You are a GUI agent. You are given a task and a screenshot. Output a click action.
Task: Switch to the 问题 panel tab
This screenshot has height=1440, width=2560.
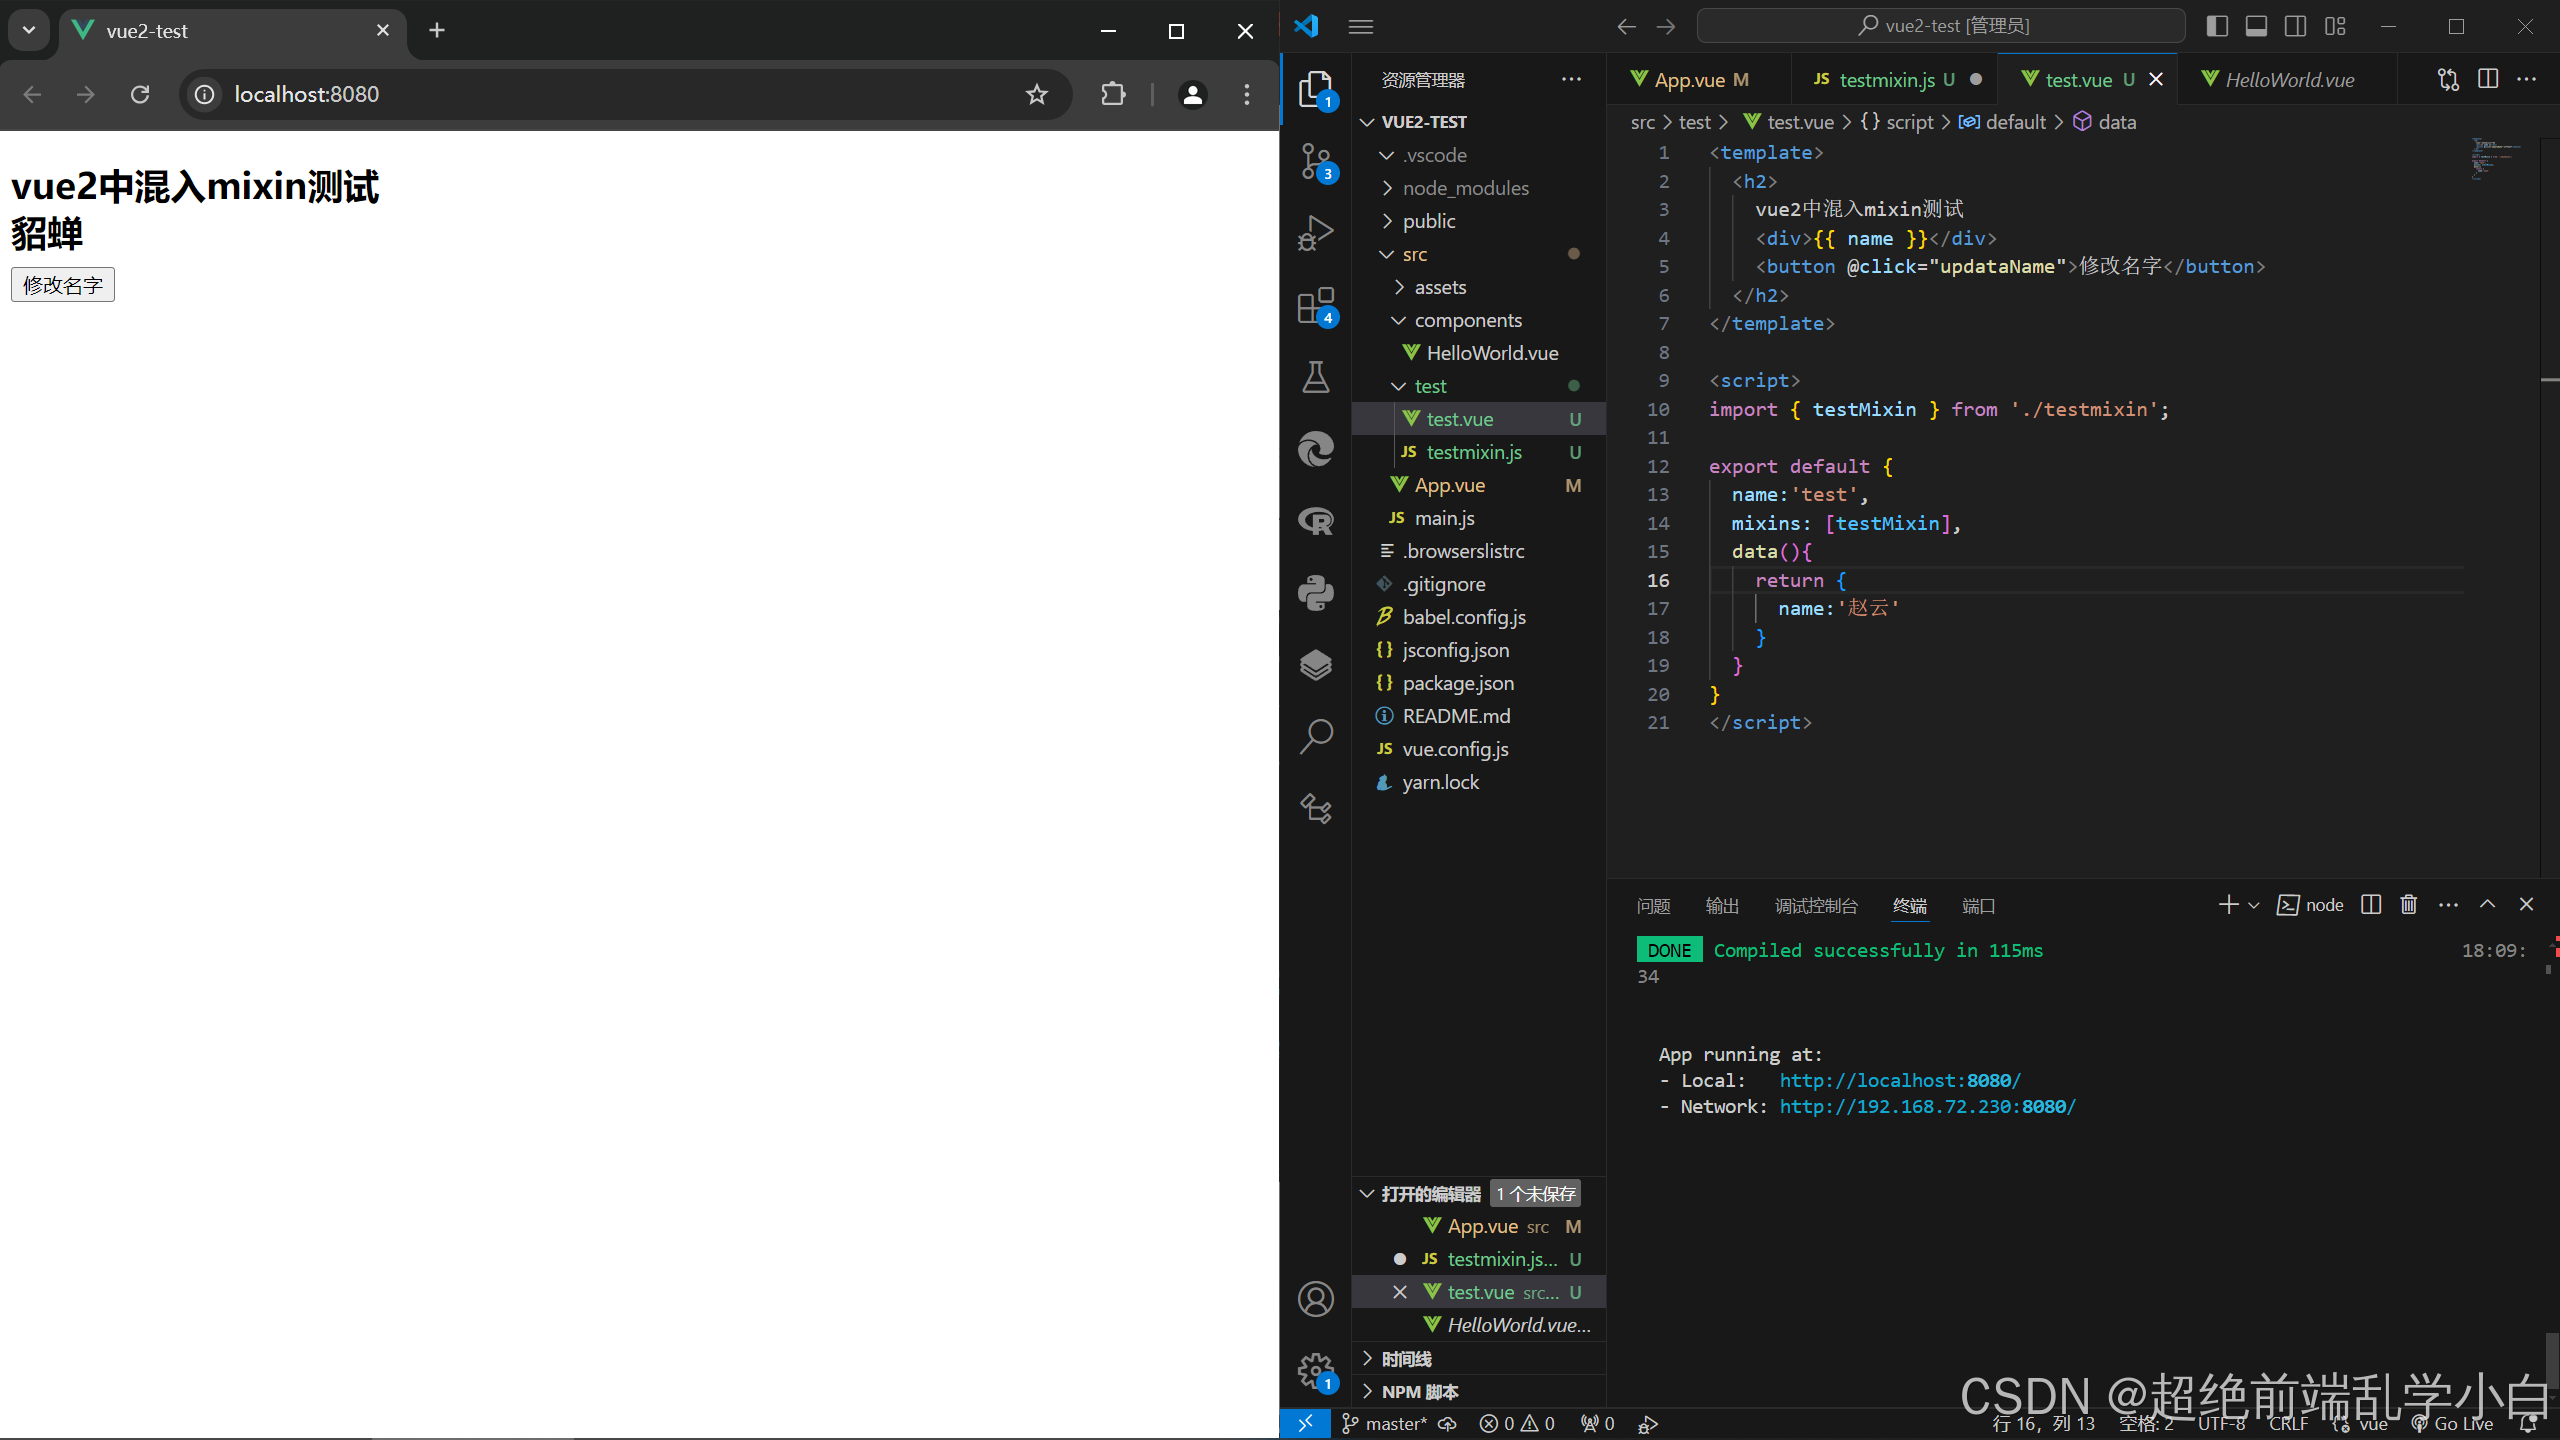click(1653, 906)
